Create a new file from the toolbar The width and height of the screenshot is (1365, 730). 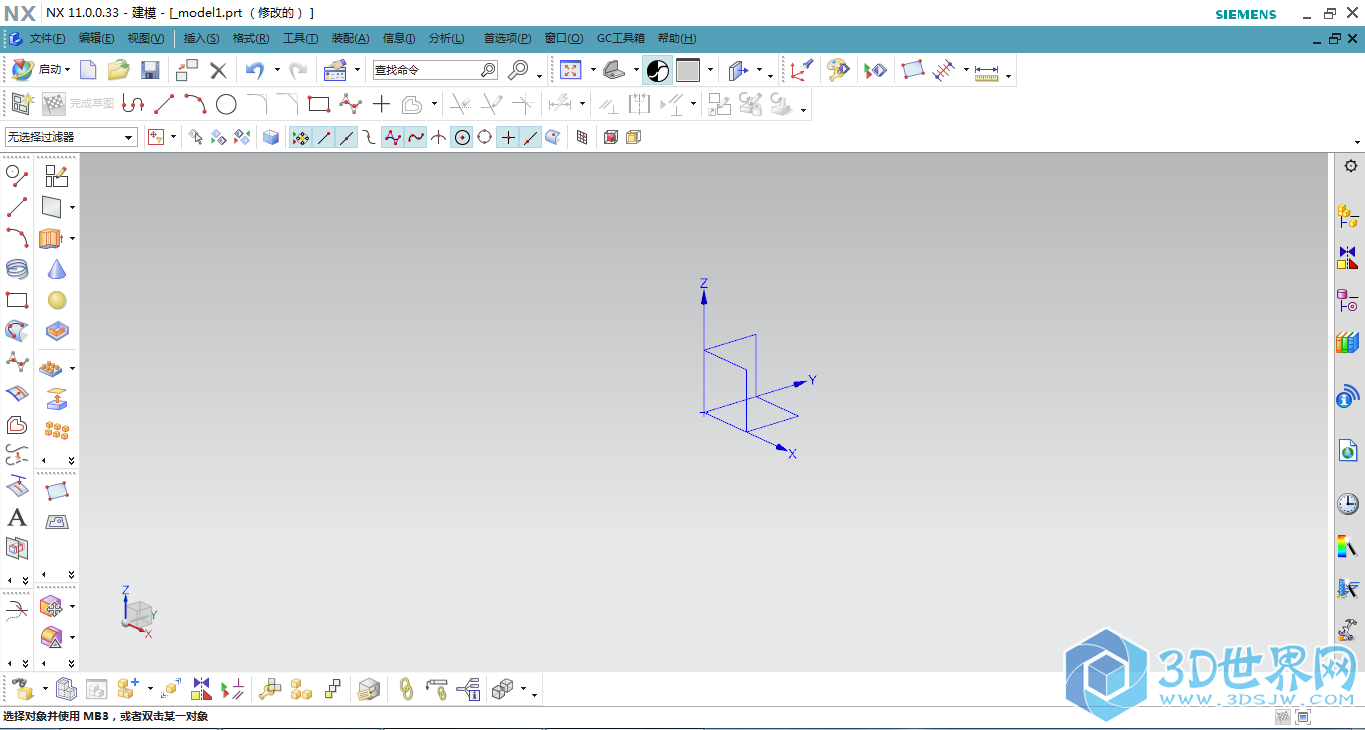pos(89,70)
